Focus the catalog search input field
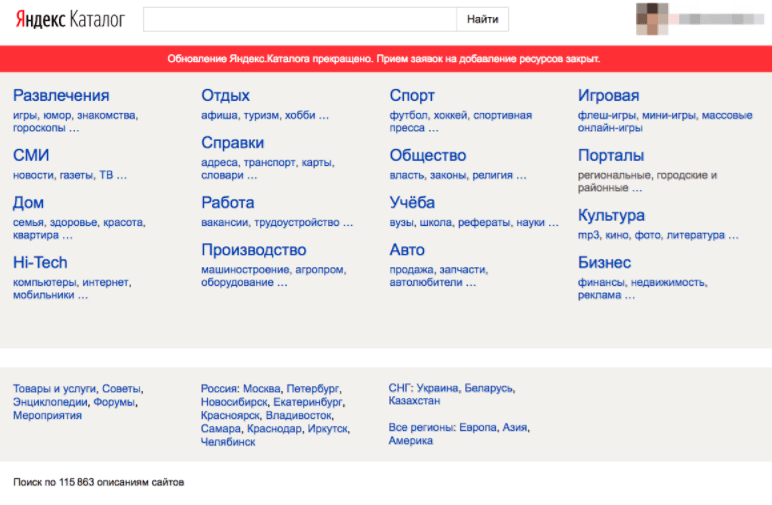 pos(300,19)
